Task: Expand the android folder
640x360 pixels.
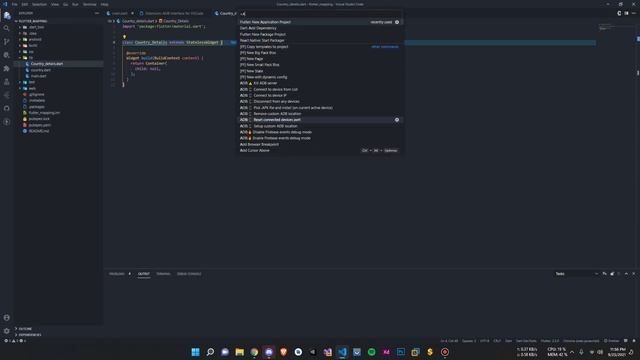Action: (59, 39)
